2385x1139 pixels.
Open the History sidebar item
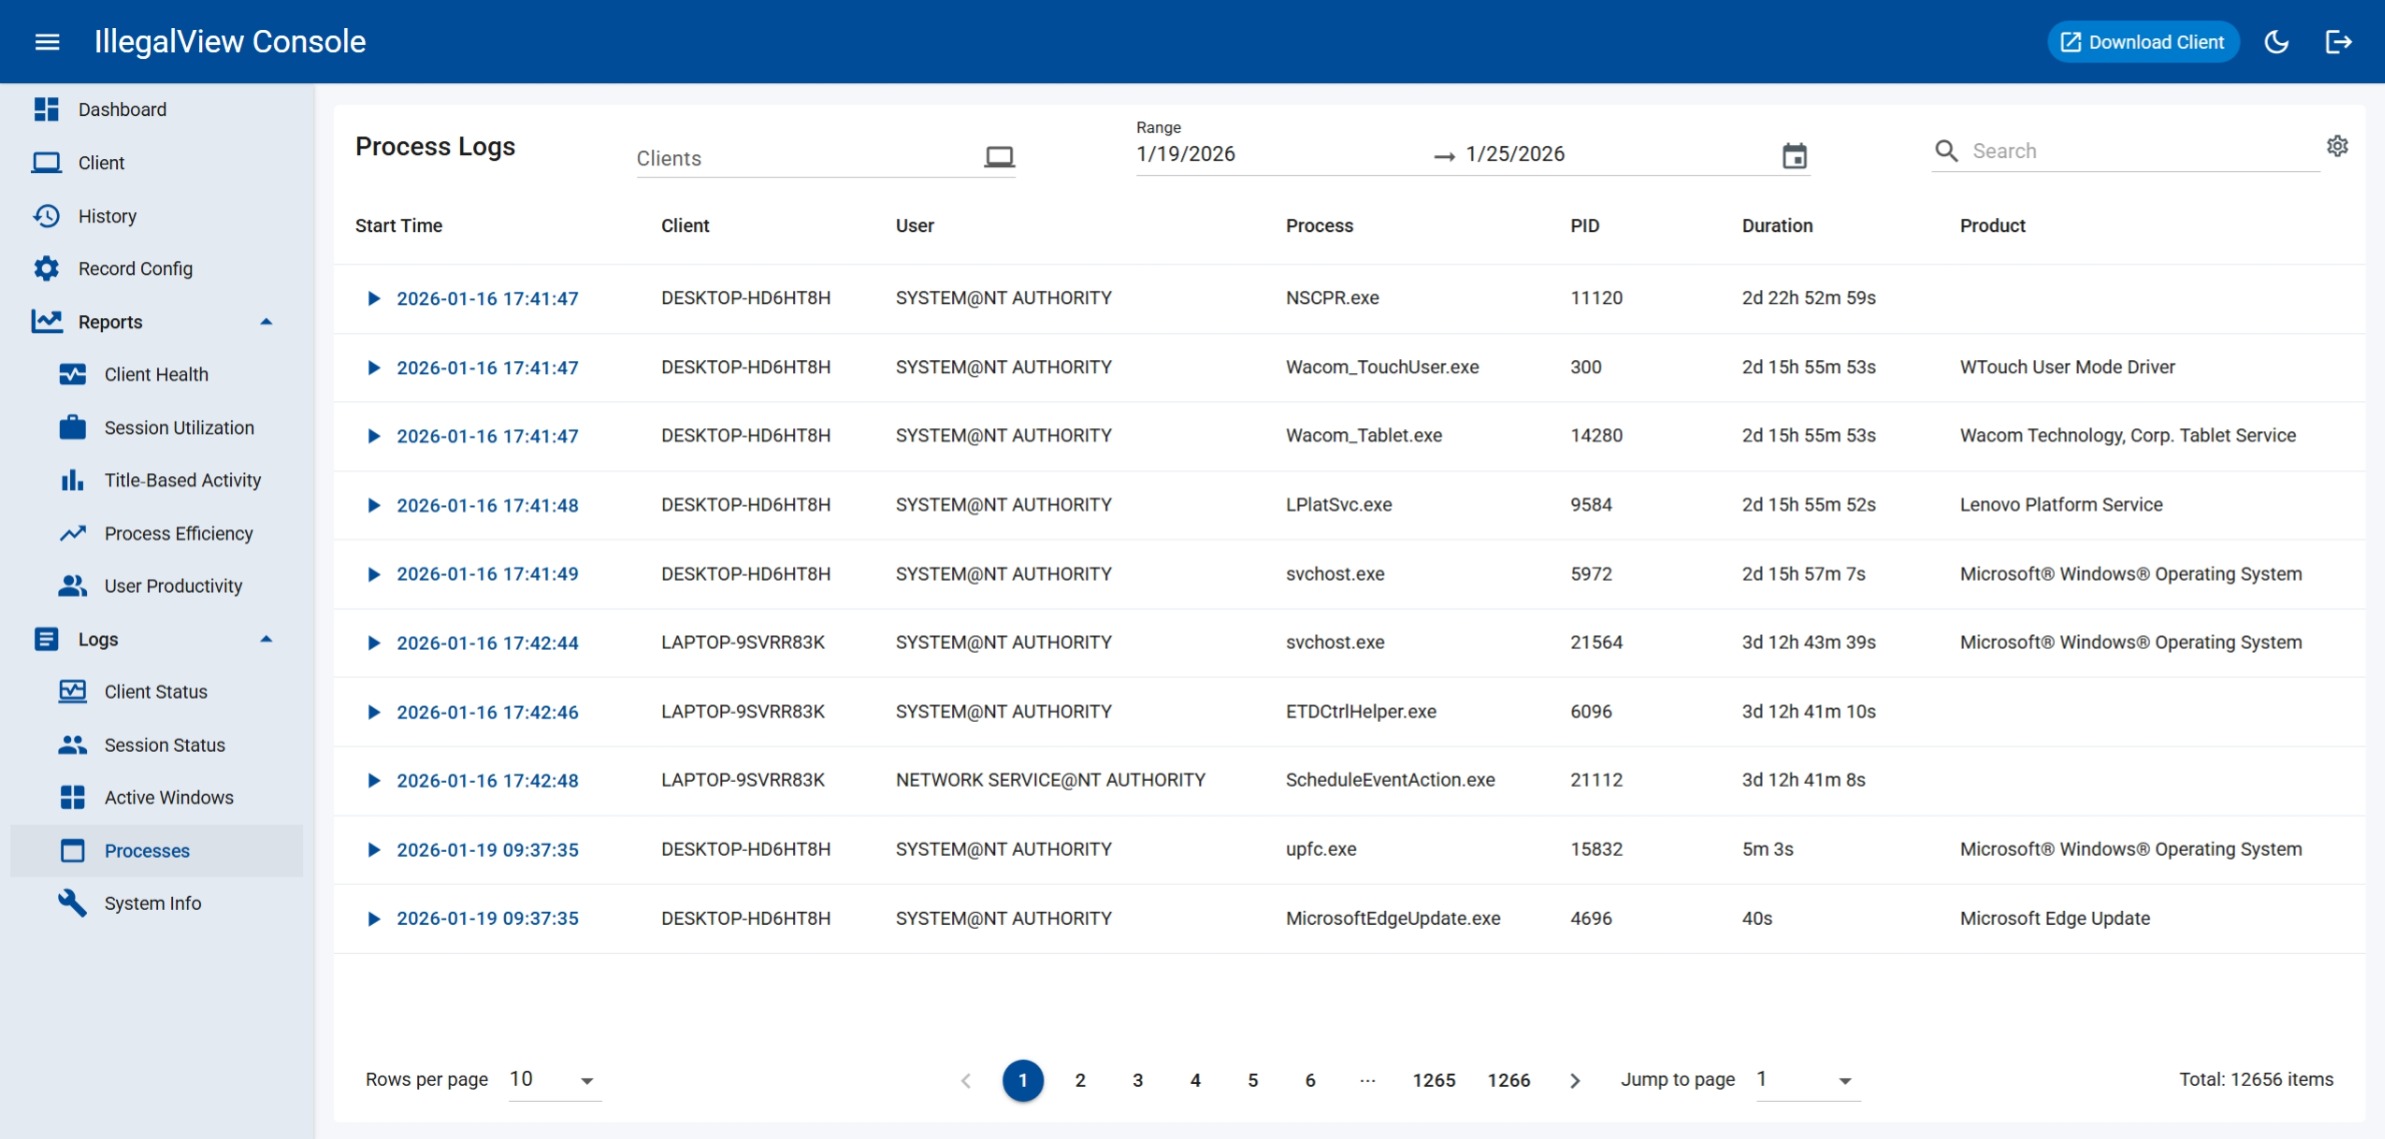107,216
